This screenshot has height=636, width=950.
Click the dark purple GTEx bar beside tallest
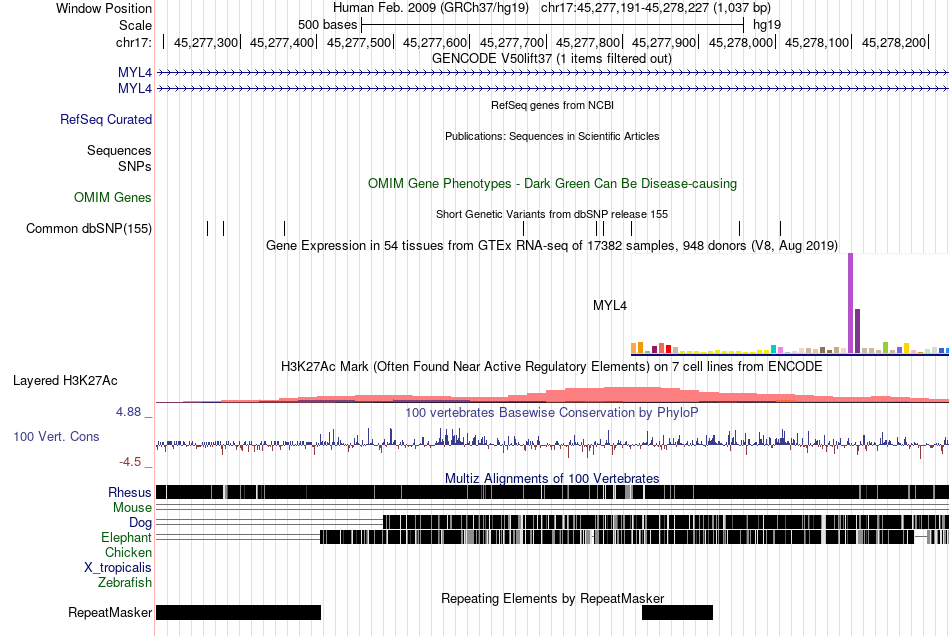tap(857, 331)
